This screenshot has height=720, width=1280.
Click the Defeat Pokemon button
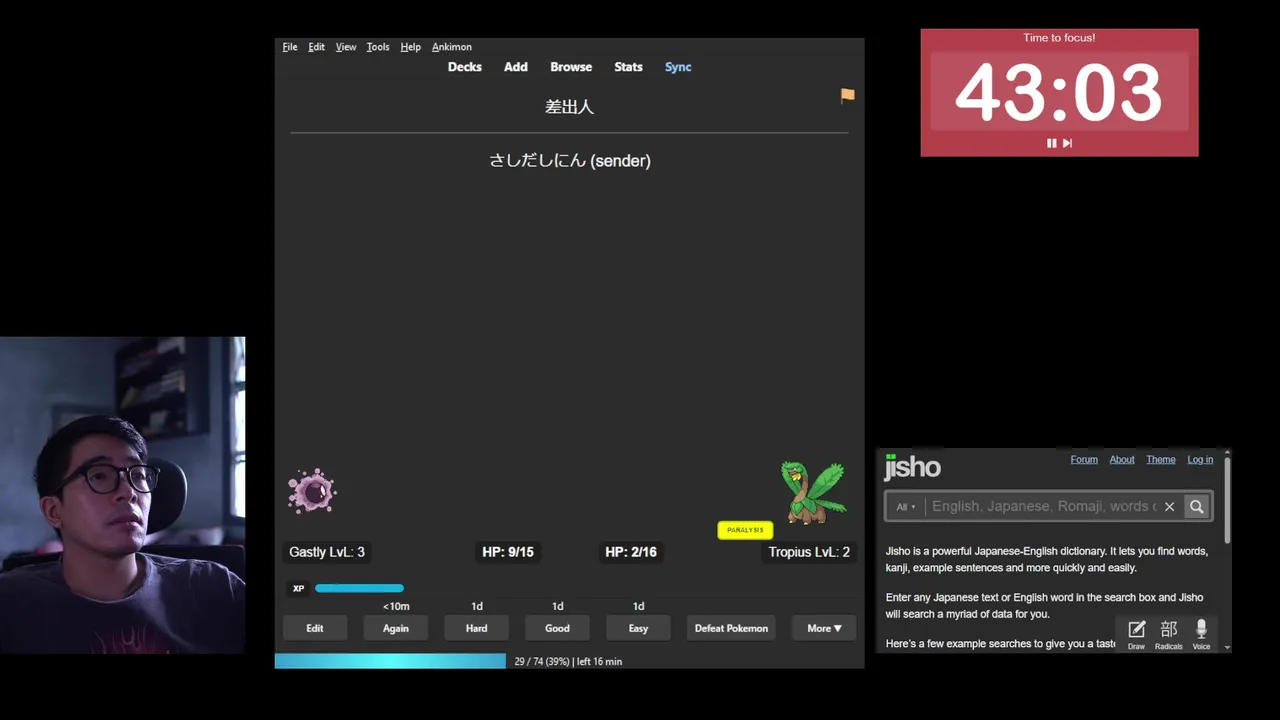[731, 628]
